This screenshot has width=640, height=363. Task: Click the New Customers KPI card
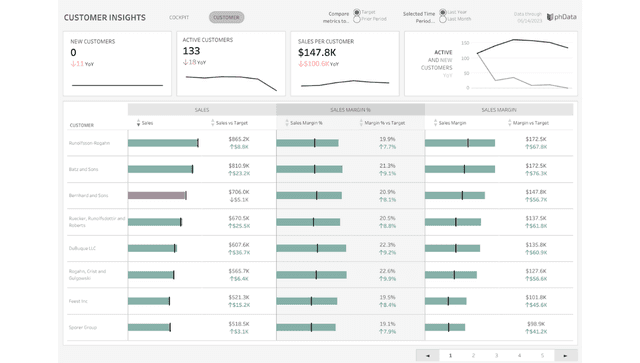[x=117, y=64]
